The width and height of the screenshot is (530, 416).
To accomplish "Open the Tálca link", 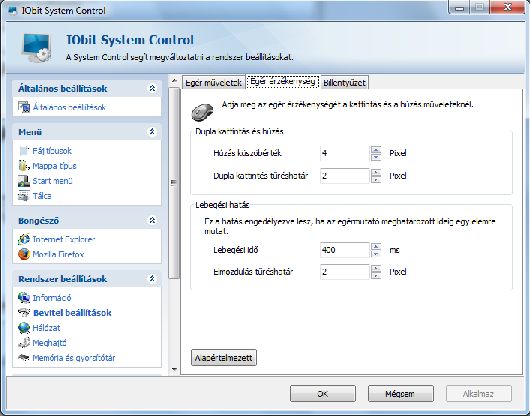I will (x=42, y=196).
